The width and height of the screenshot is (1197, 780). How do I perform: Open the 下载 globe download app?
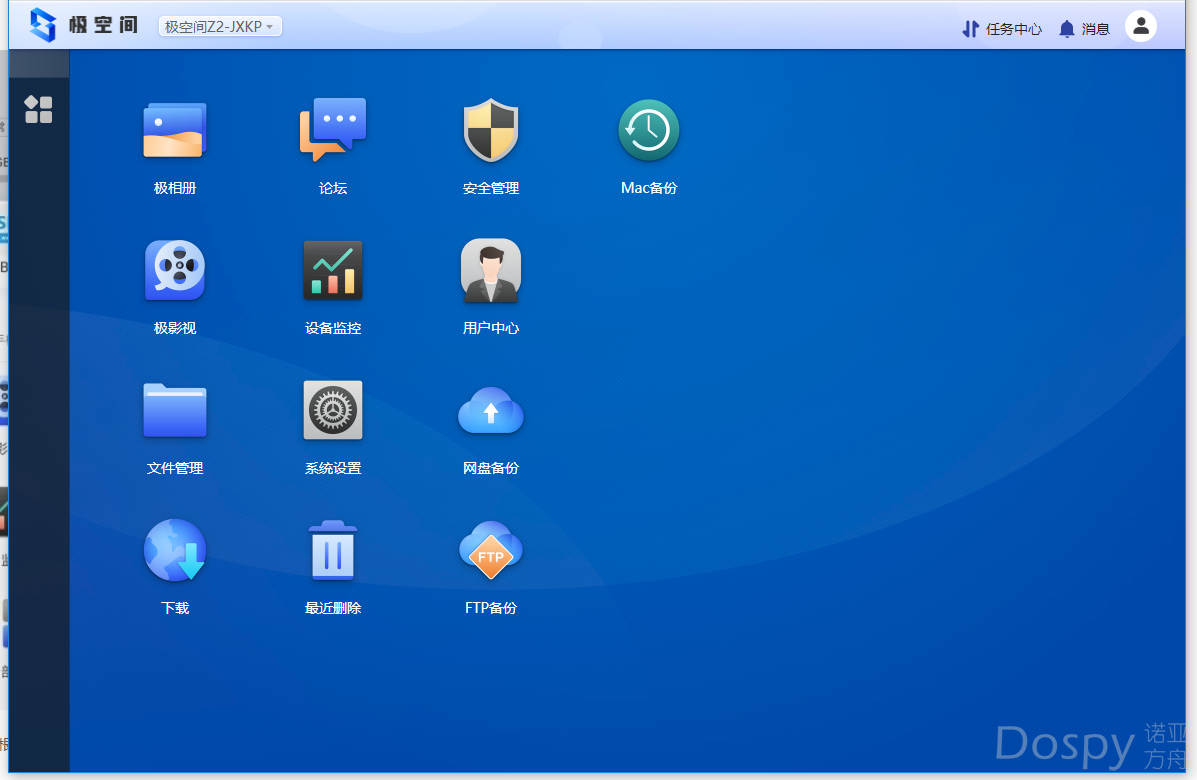(x=175, y=550)
